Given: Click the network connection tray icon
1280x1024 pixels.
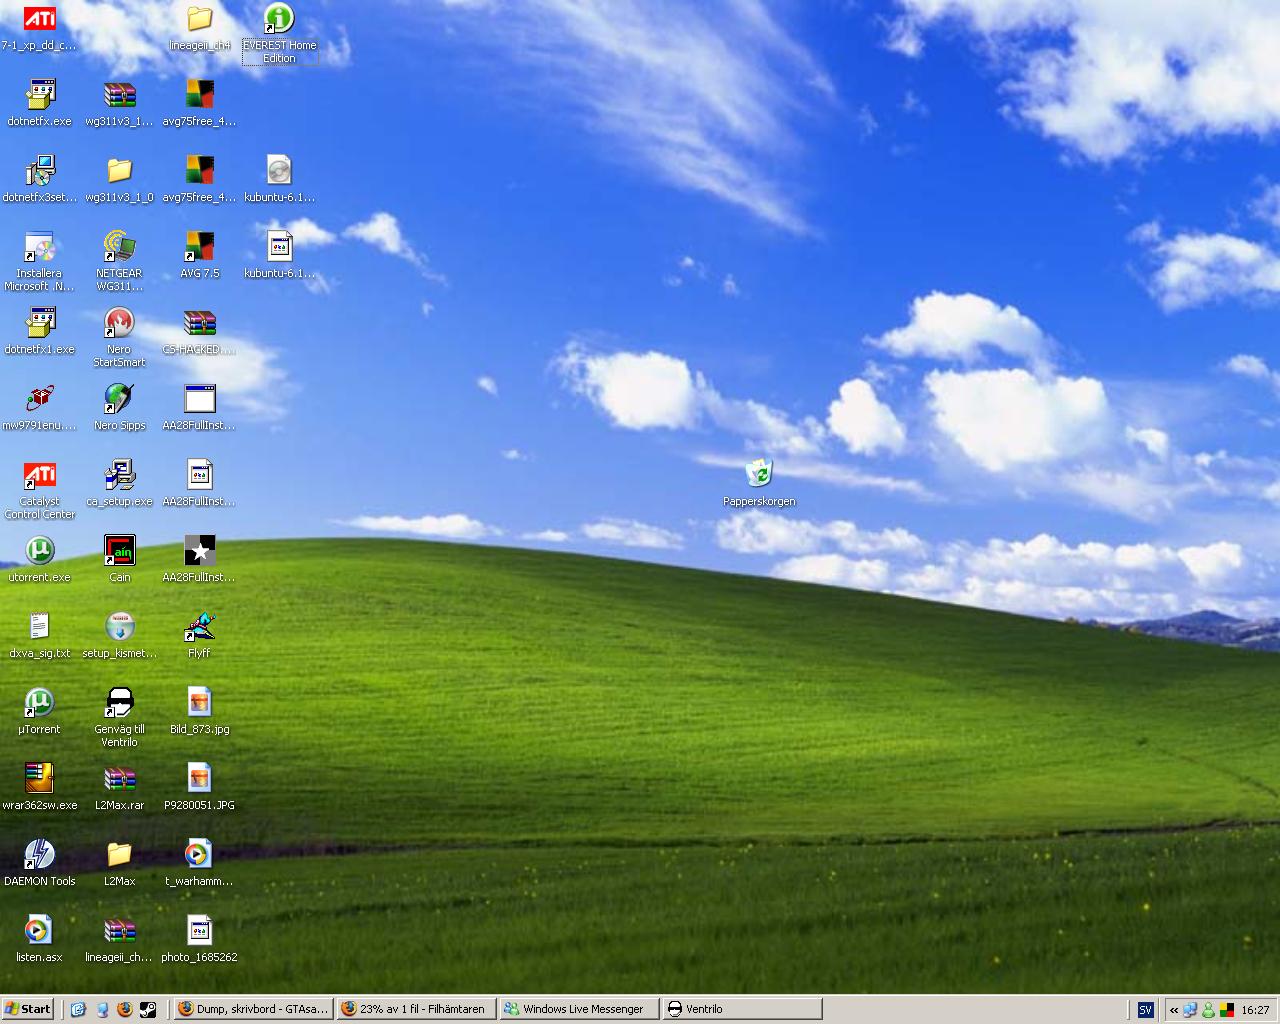Looking at the screenshot, I should 1191,1010.
